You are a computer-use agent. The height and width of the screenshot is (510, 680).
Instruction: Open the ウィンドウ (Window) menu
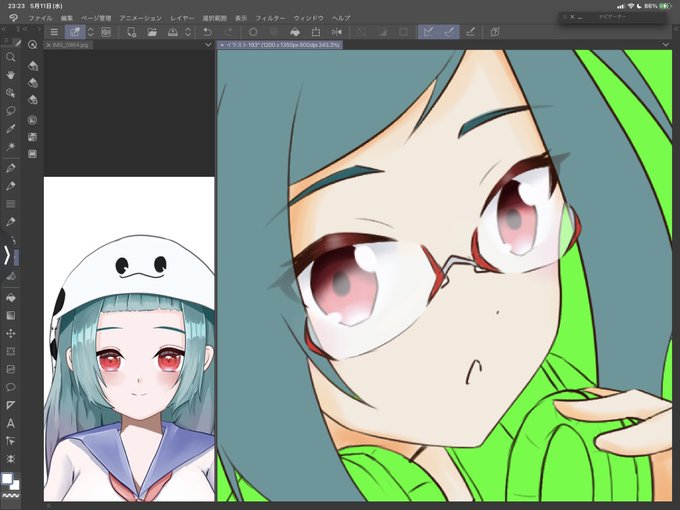308,18
